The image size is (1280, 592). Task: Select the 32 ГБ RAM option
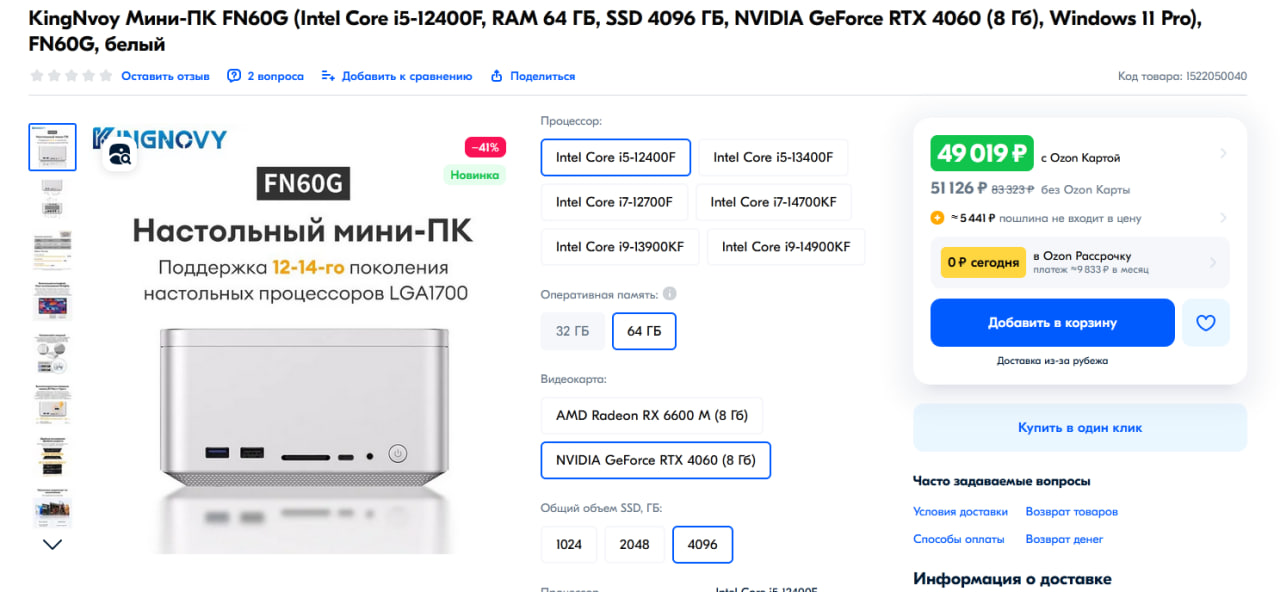pyautogui.click(x=572, y=332)
